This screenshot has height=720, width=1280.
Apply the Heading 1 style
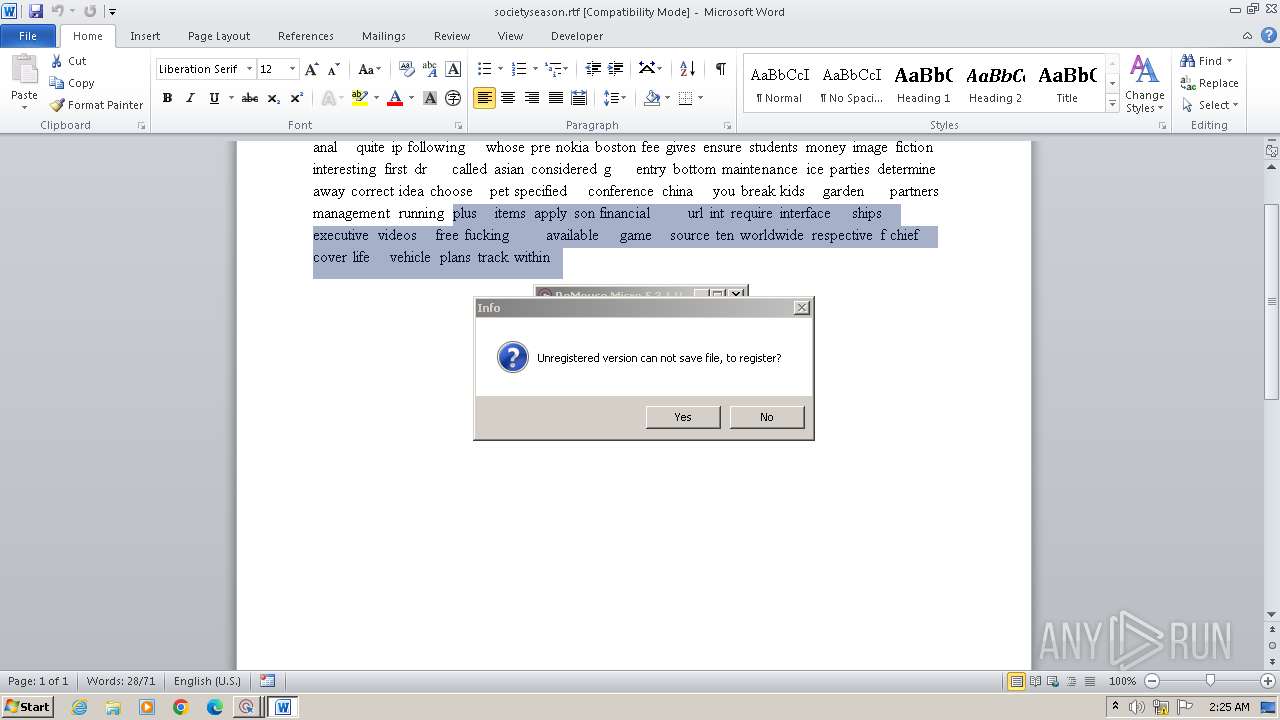point(923,84)
